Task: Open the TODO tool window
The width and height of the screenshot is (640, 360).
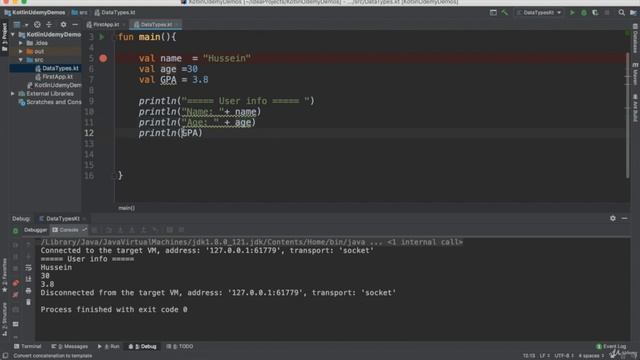Action: (180, 347)
